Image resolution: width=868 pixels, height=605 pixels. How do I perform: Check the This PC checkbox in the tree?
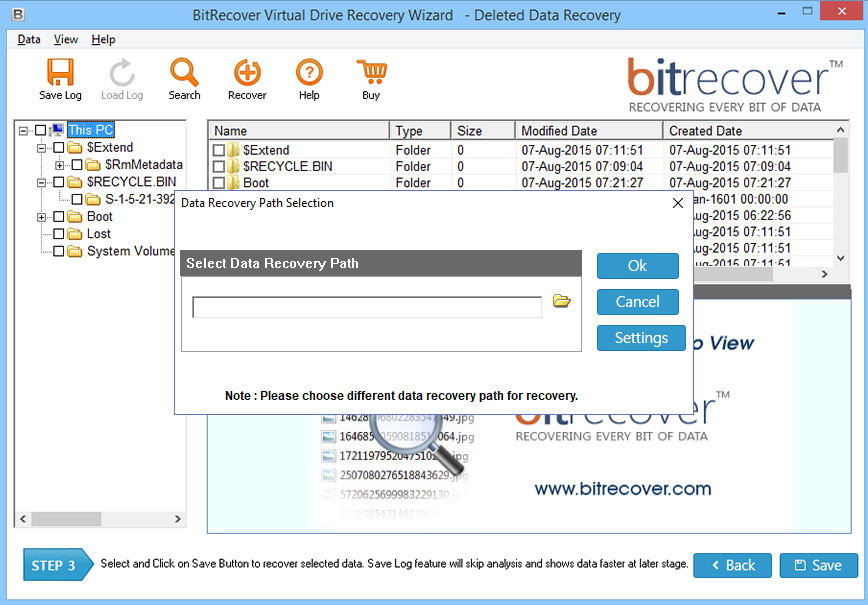click(40, 130)
